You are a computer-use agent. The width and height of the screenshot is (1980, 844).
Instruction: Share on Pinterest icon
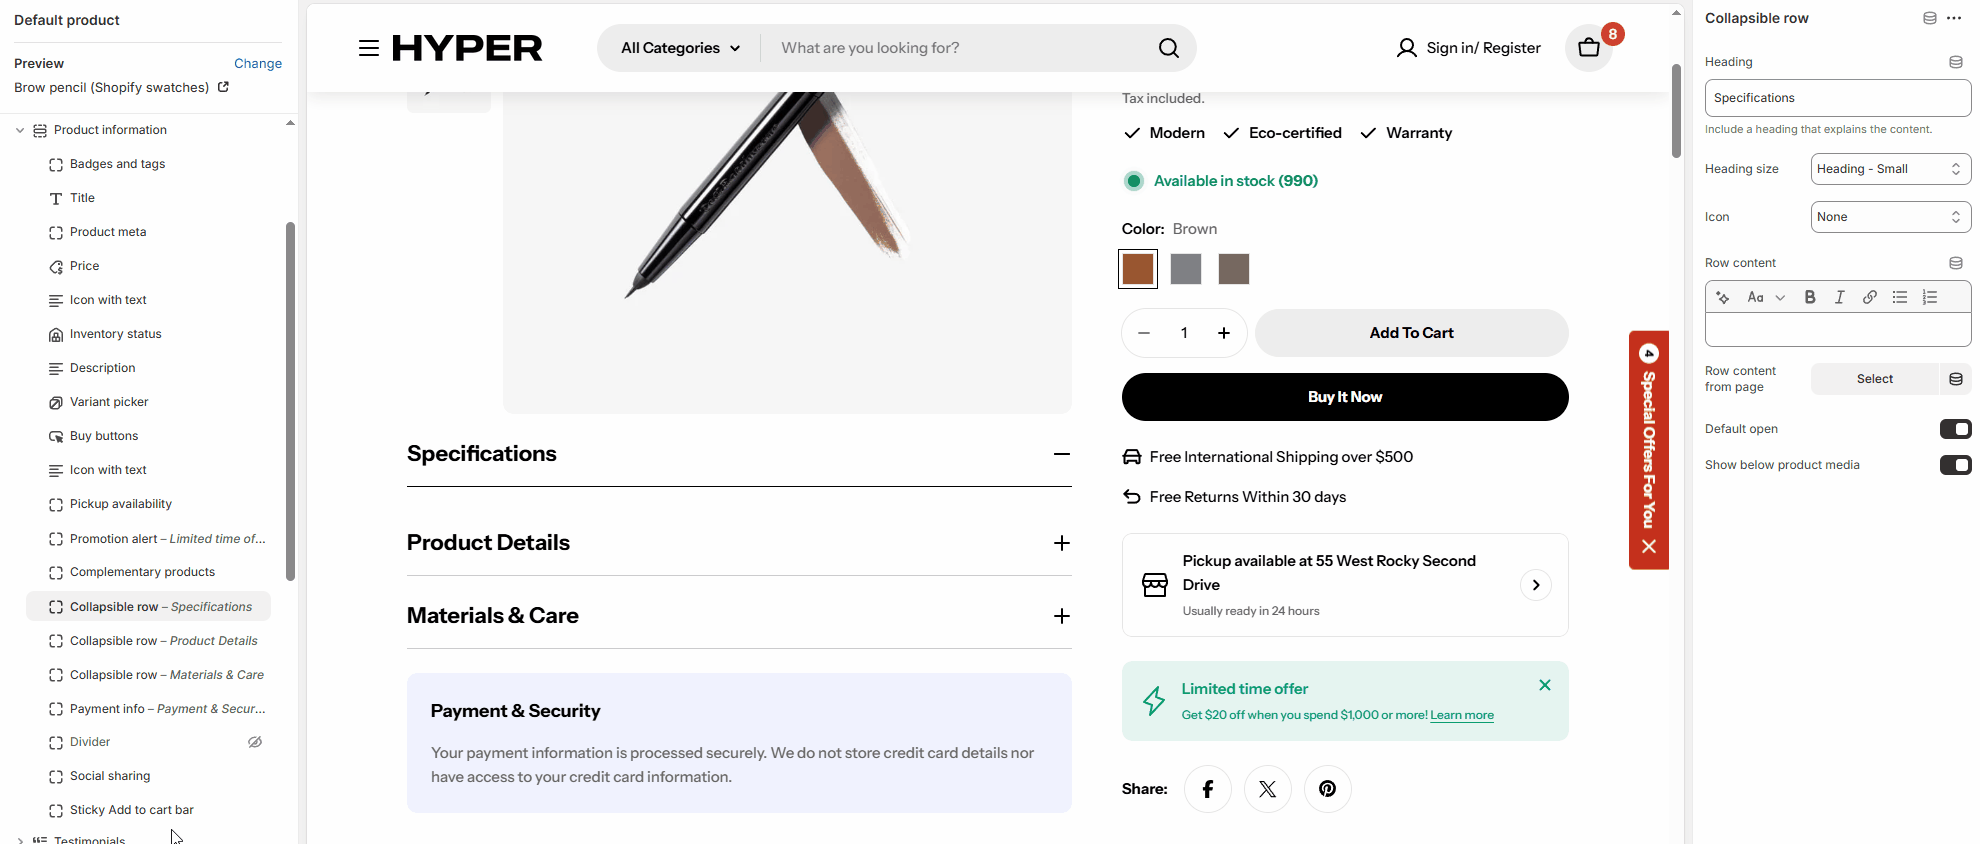click(x=1327, y=789)
